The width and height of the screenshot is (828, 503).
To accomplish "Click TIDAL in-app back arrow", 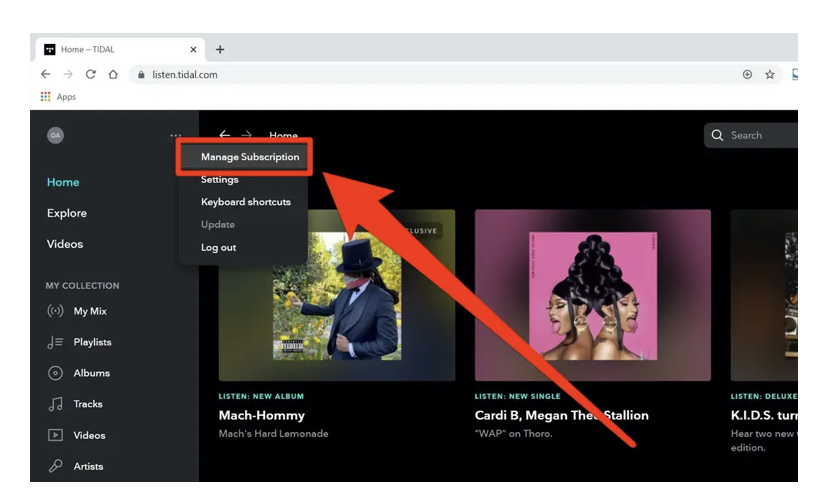I will coord(224,135).
